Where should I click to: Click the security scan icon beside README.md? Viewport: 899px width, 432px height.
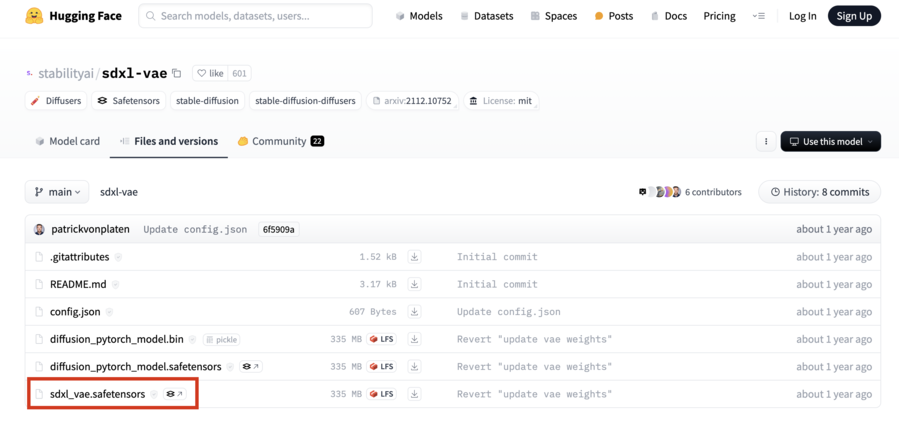[115, 285]
